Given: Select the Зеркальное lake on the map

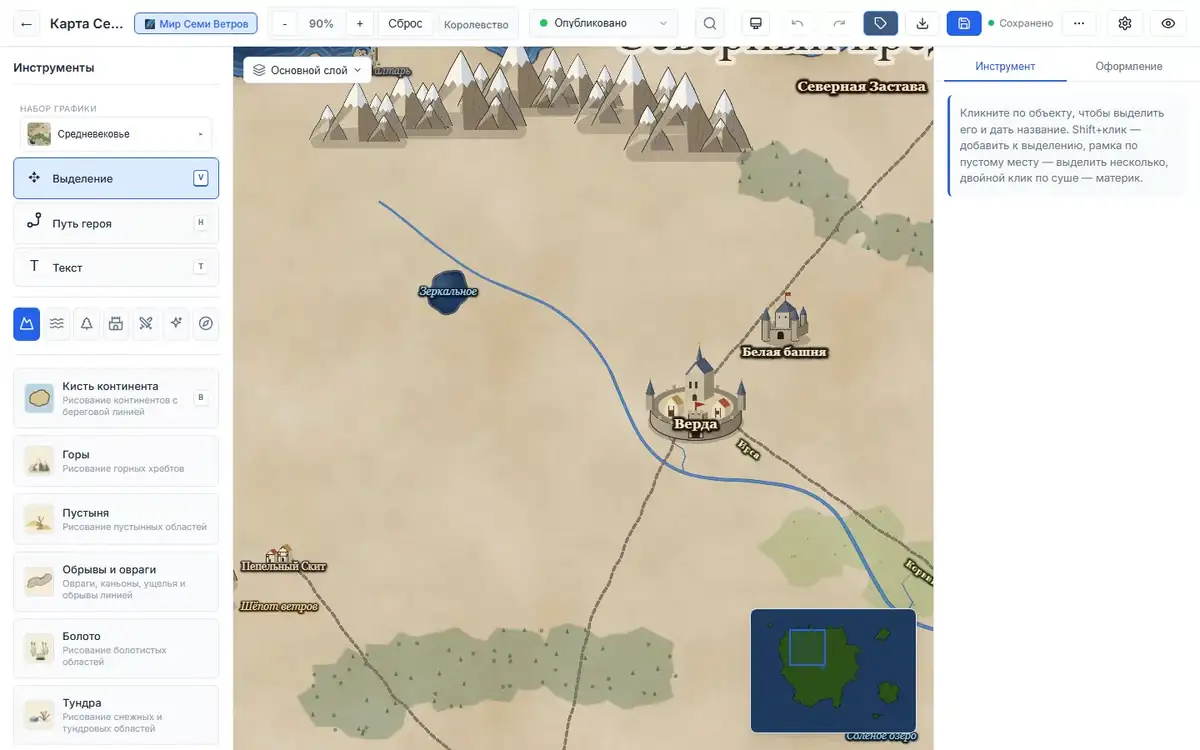Looking at the screenshot, I should point(447,292).
